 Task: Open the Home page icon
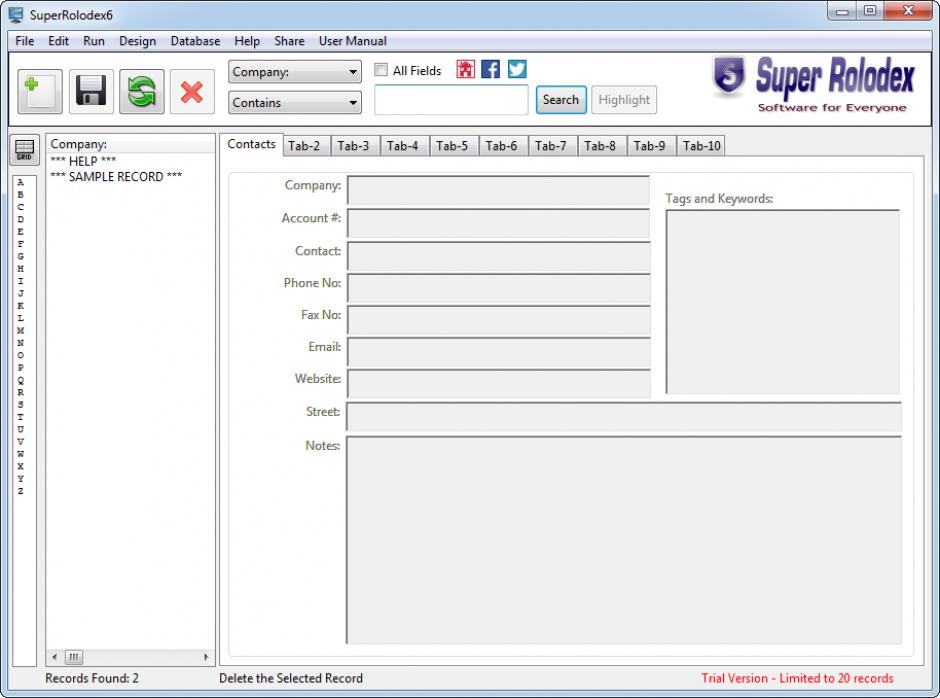coord(465,69)
